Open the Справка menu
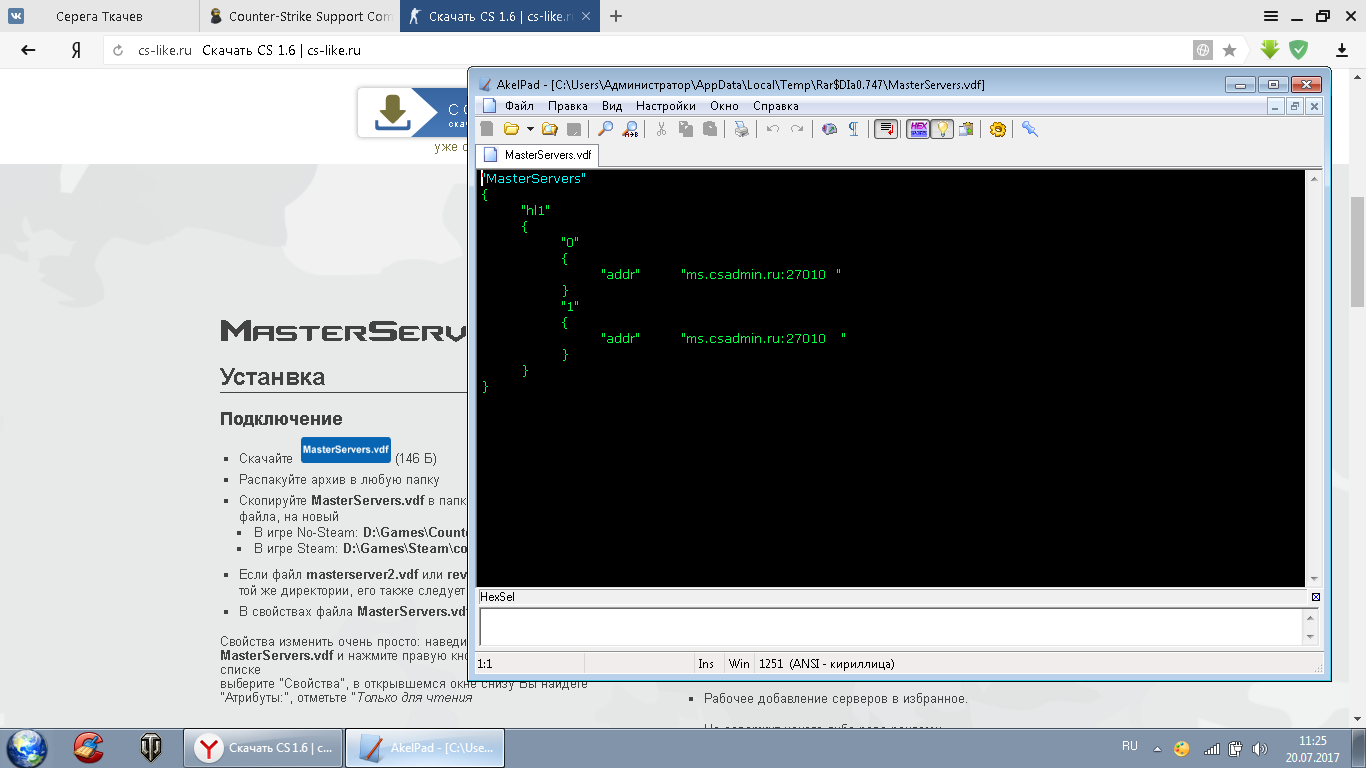The image size is (1366, 768). [776, 106]
